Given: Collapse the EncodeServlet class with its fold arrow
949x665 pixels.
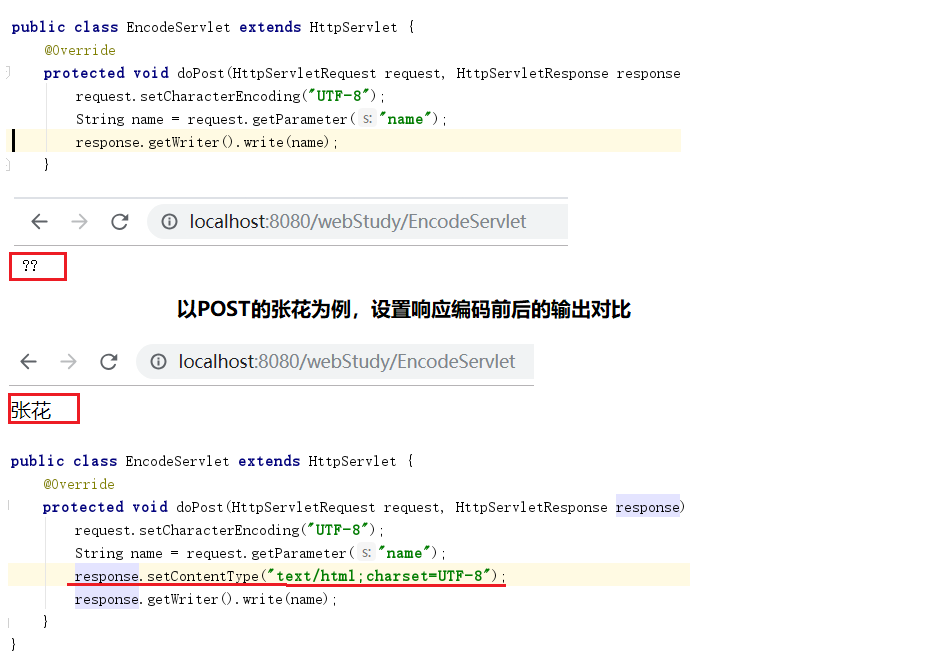Looking at the screenshot, I should click(7, 27).
